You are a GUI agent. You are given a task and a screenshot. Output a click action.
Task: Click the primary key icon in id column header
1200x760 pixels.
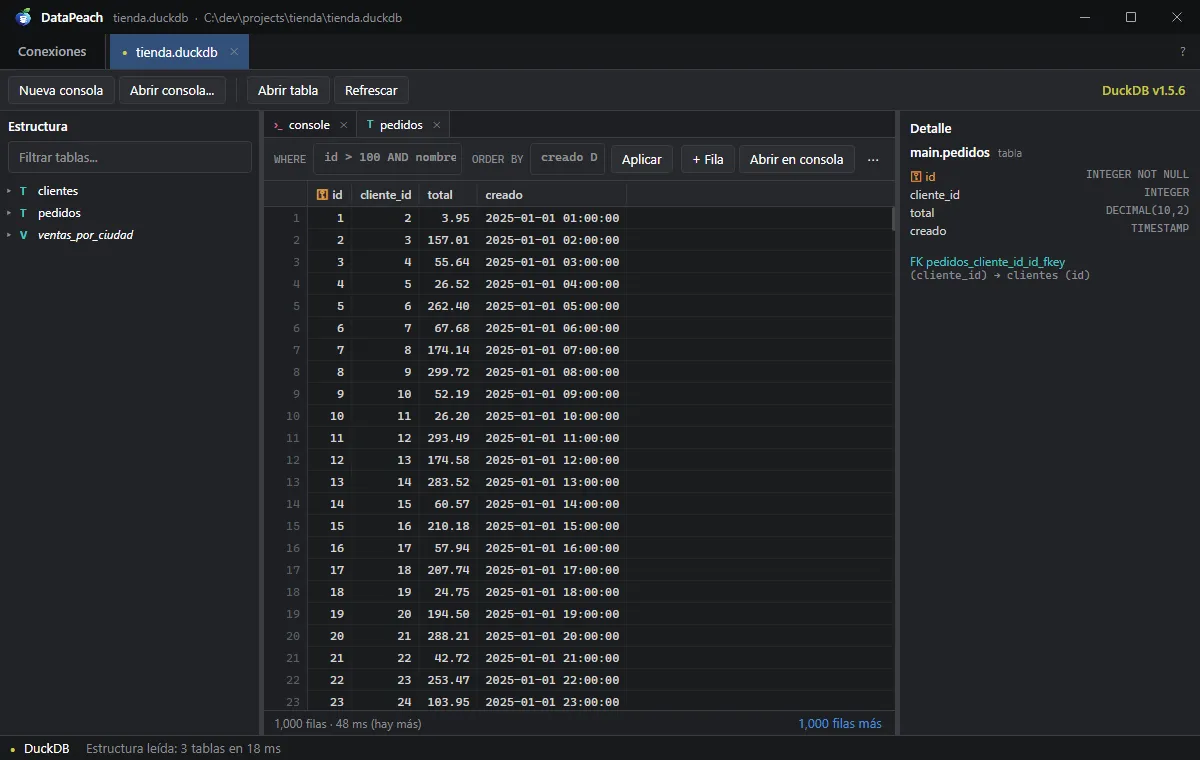(x=322, y=195)
